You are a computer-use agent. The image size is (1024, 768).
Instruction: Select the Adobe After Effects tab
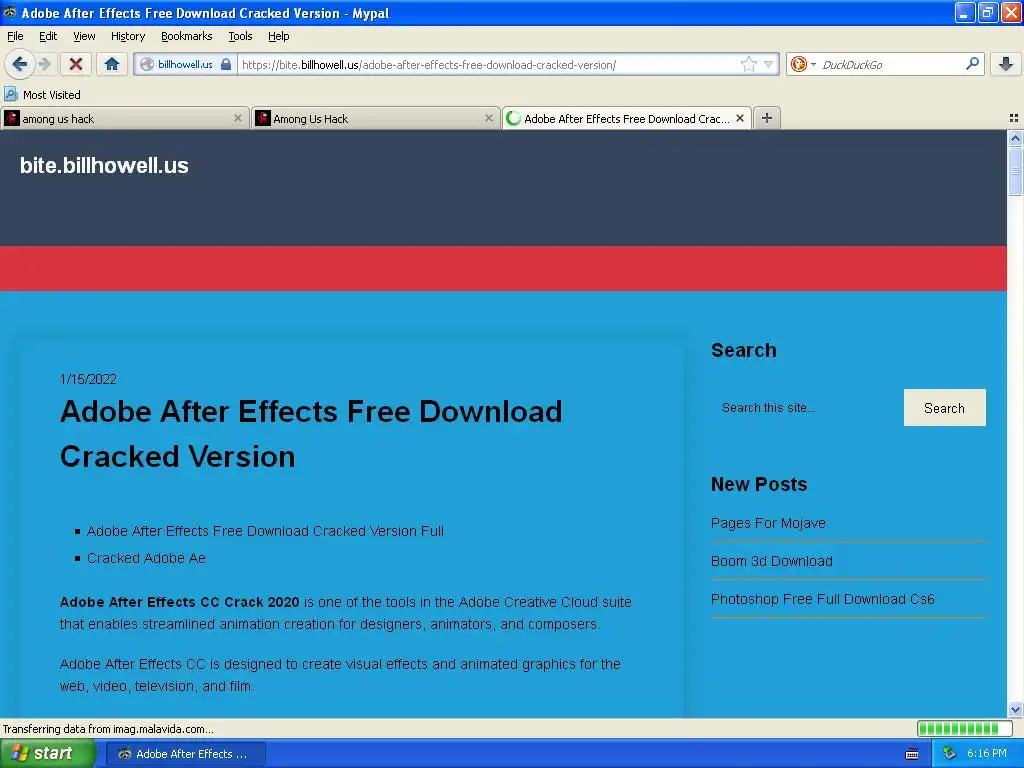point(626,118)
